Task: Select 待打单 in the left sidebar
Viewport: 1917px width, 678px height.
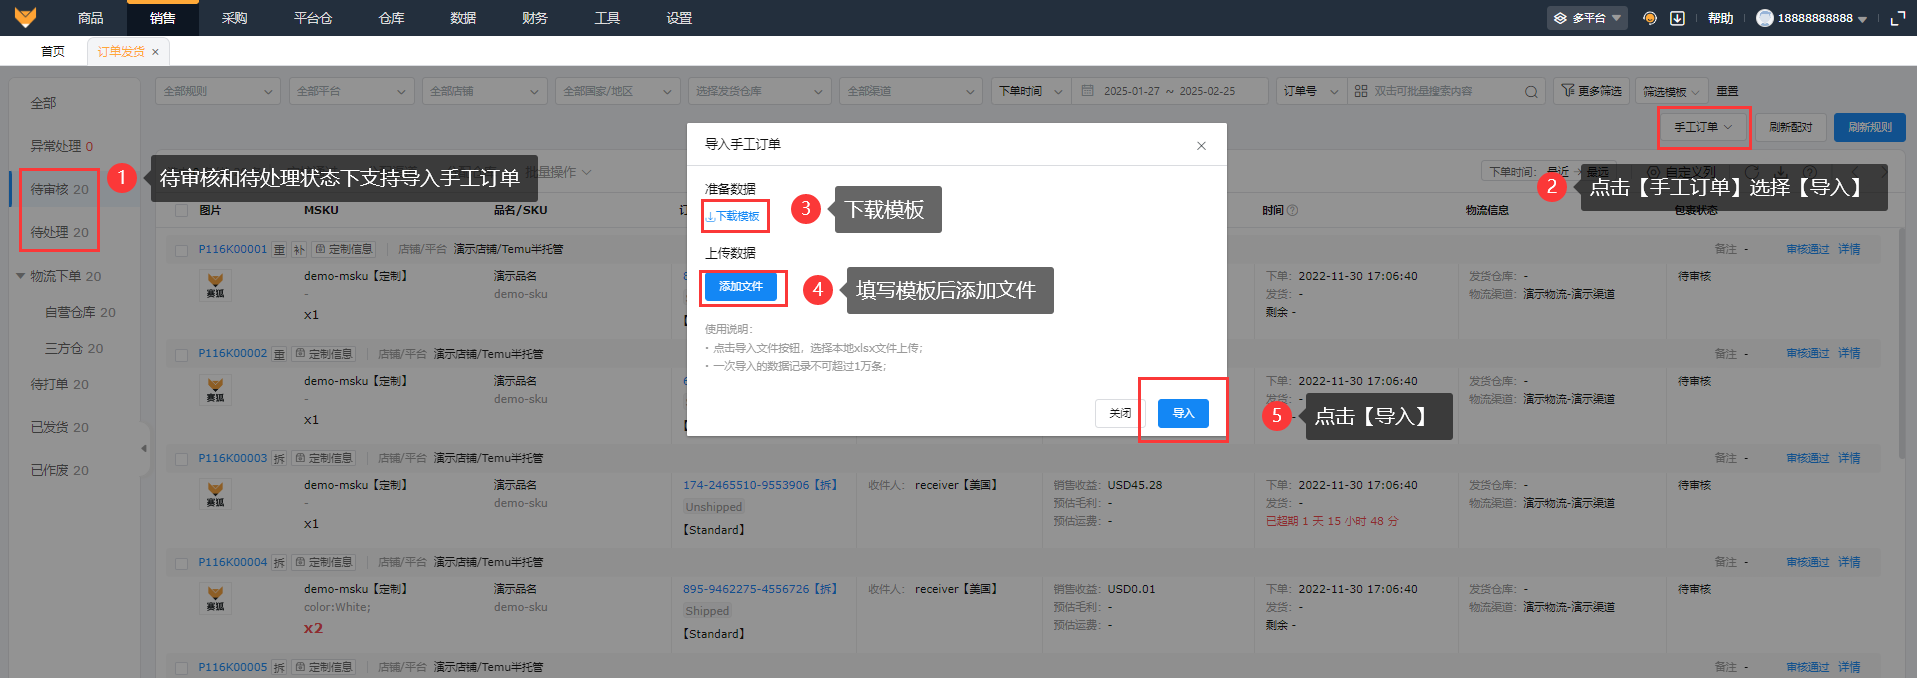Action: pos(60,385)
